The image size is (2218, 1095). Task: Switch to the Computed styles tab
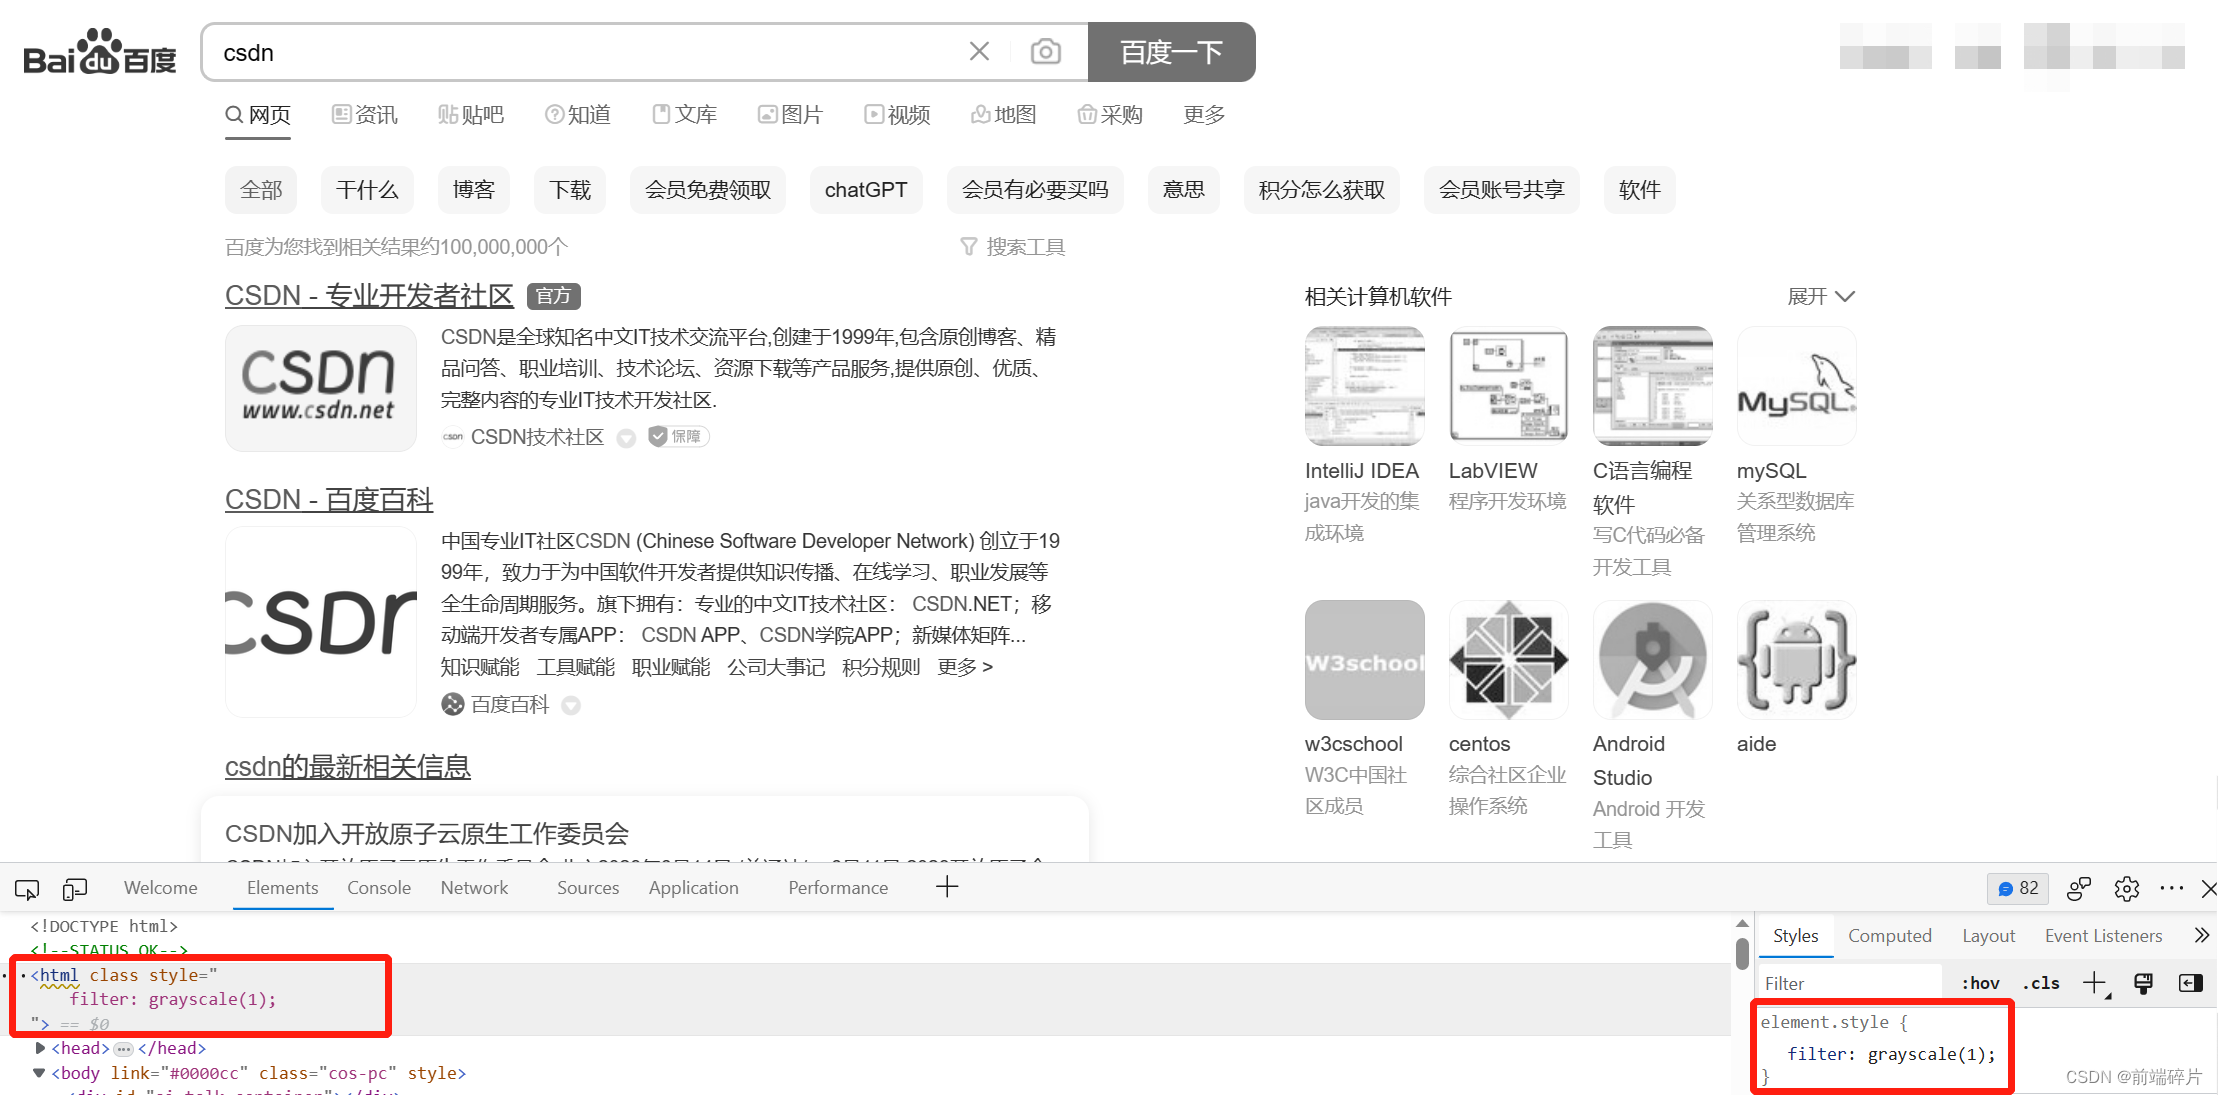click(x=1890, y=936)
